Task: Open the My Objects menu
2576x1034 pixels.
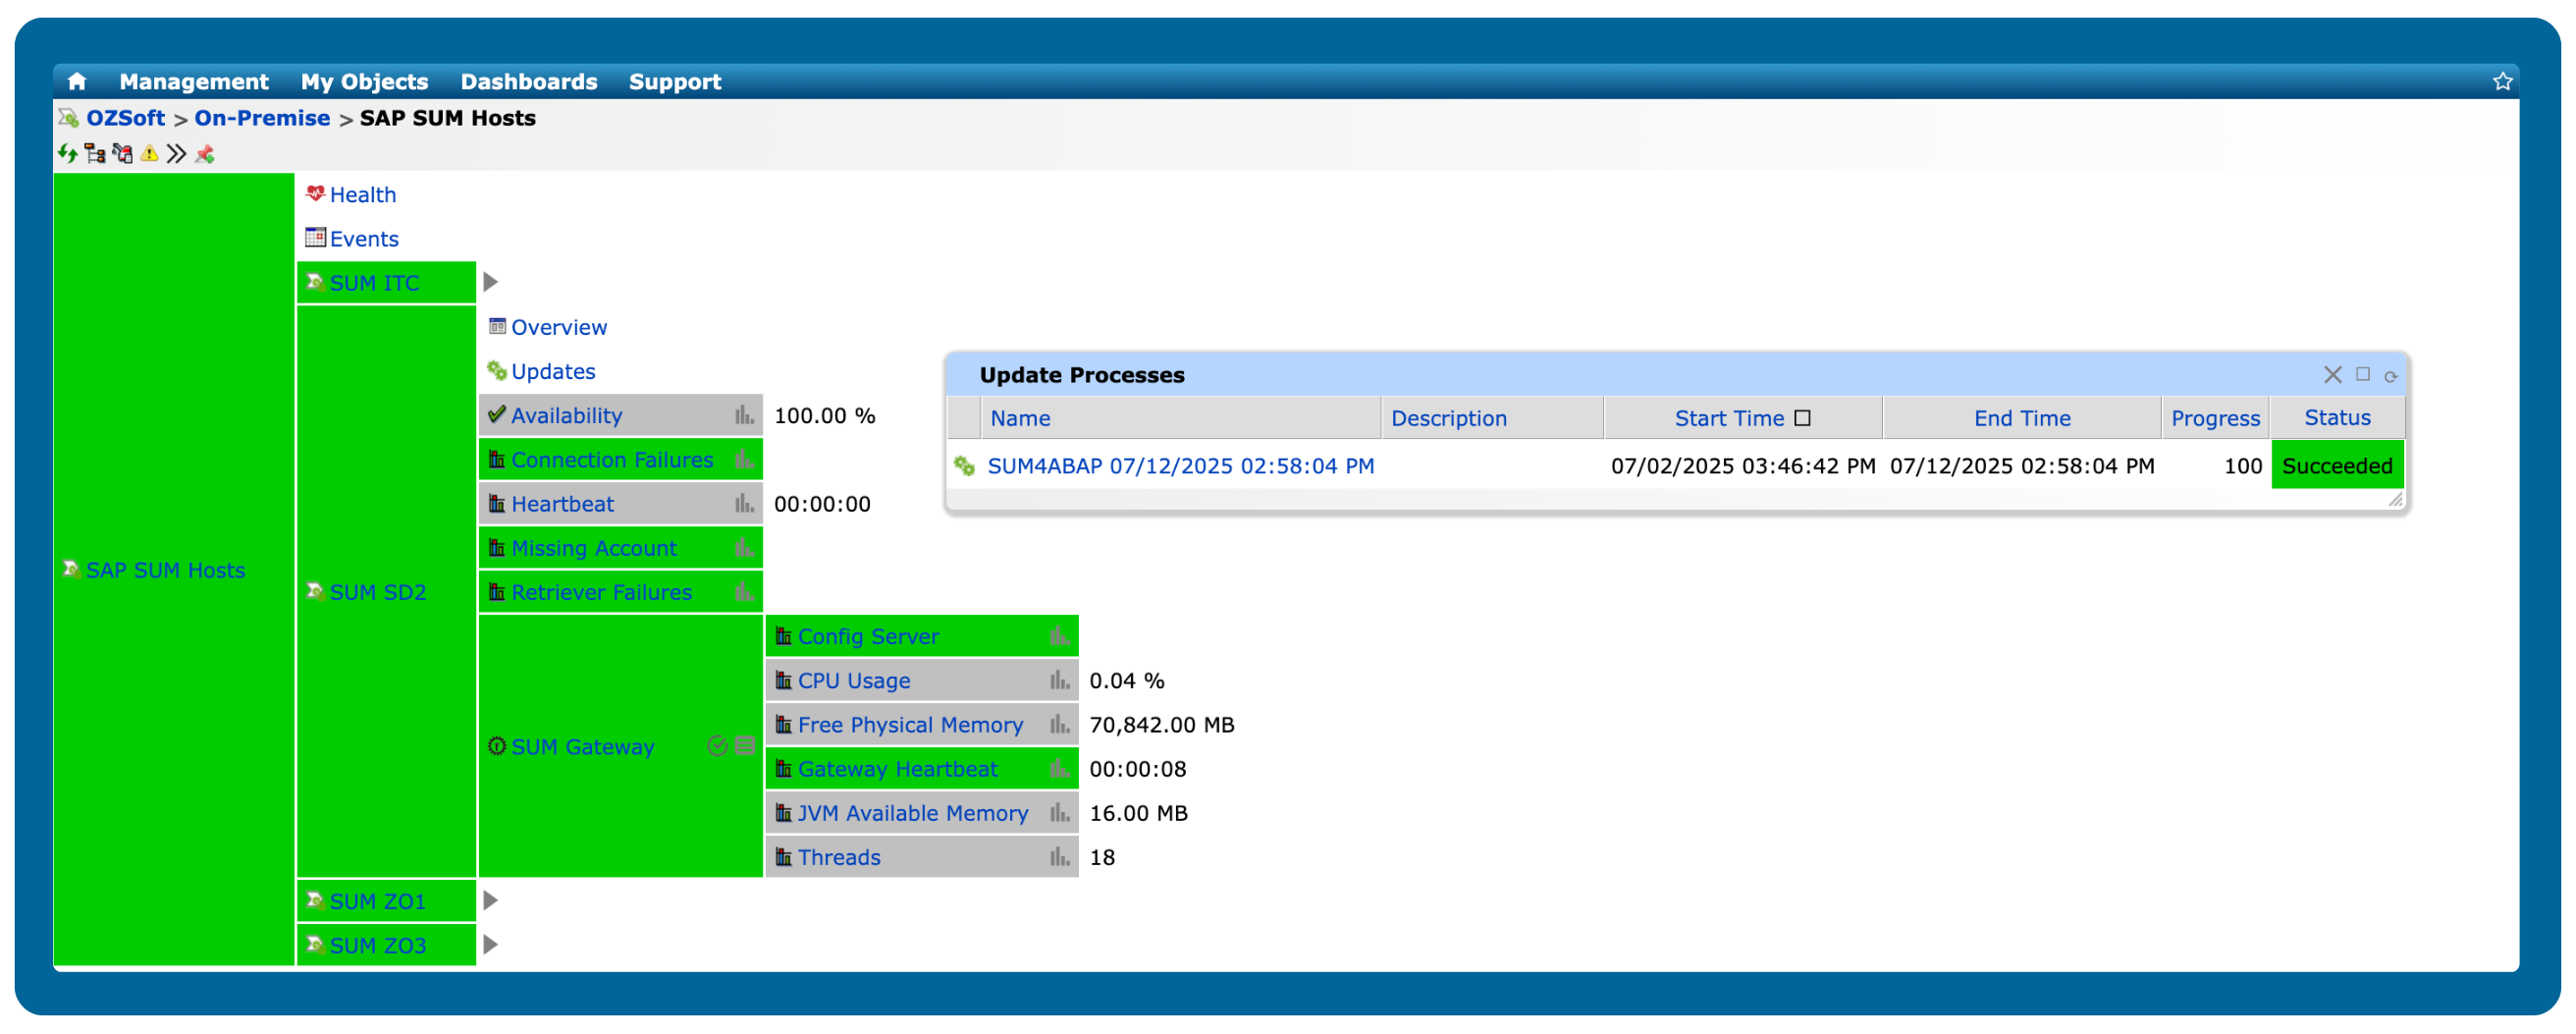Action: [x=364, y=81]
